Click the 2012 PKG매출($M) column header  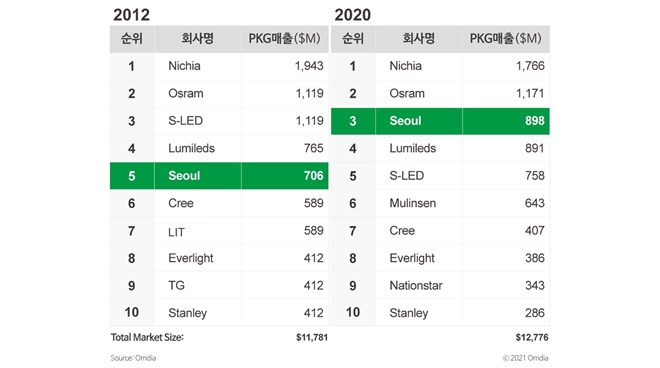pyautogui.click(x=285, y=39)
